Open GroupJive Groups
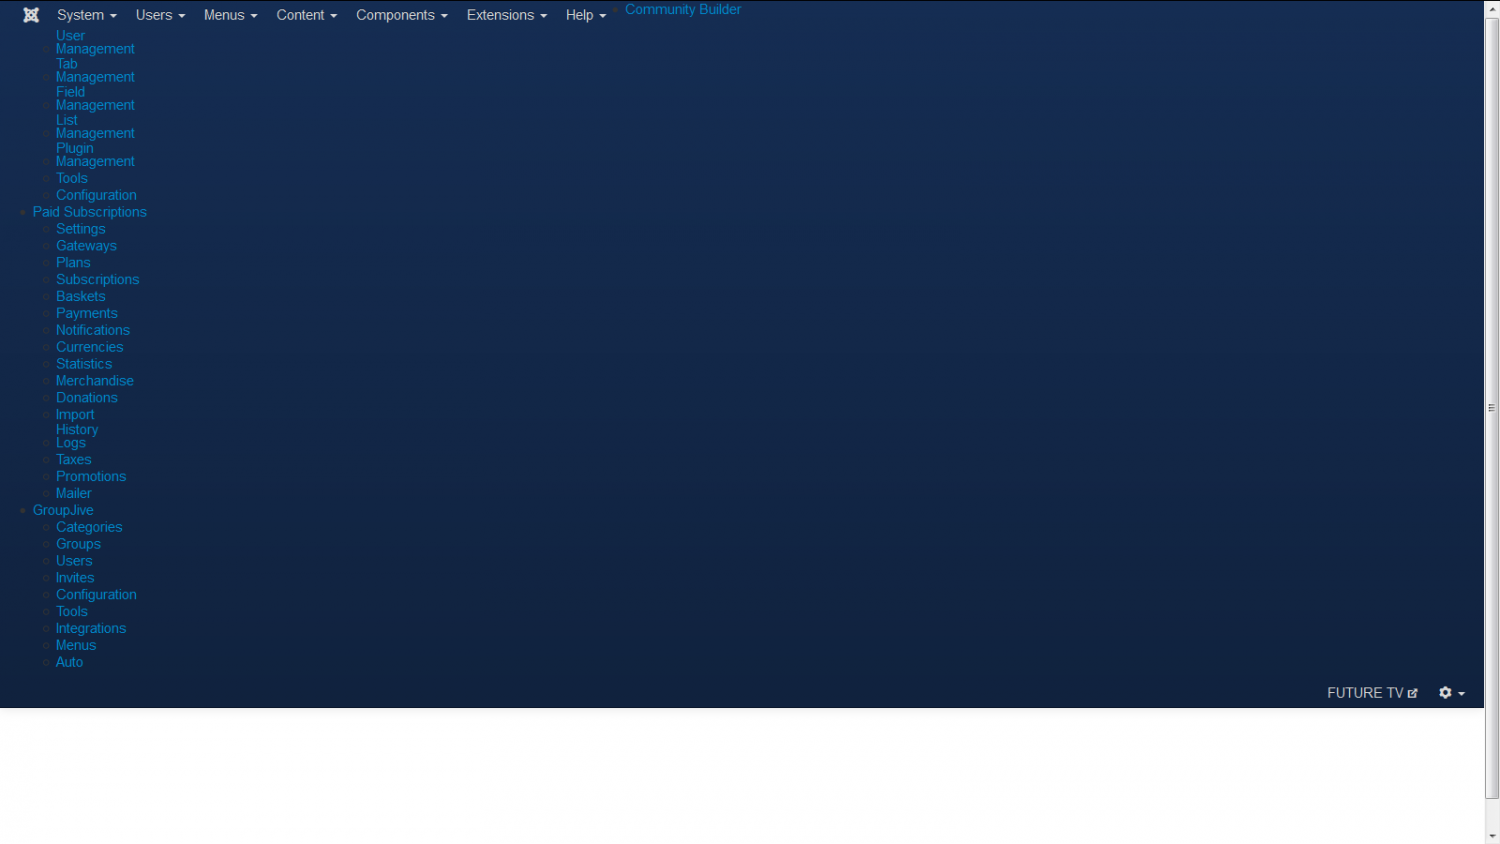The height and width of the screenshot is (844, 1500). 78,544
